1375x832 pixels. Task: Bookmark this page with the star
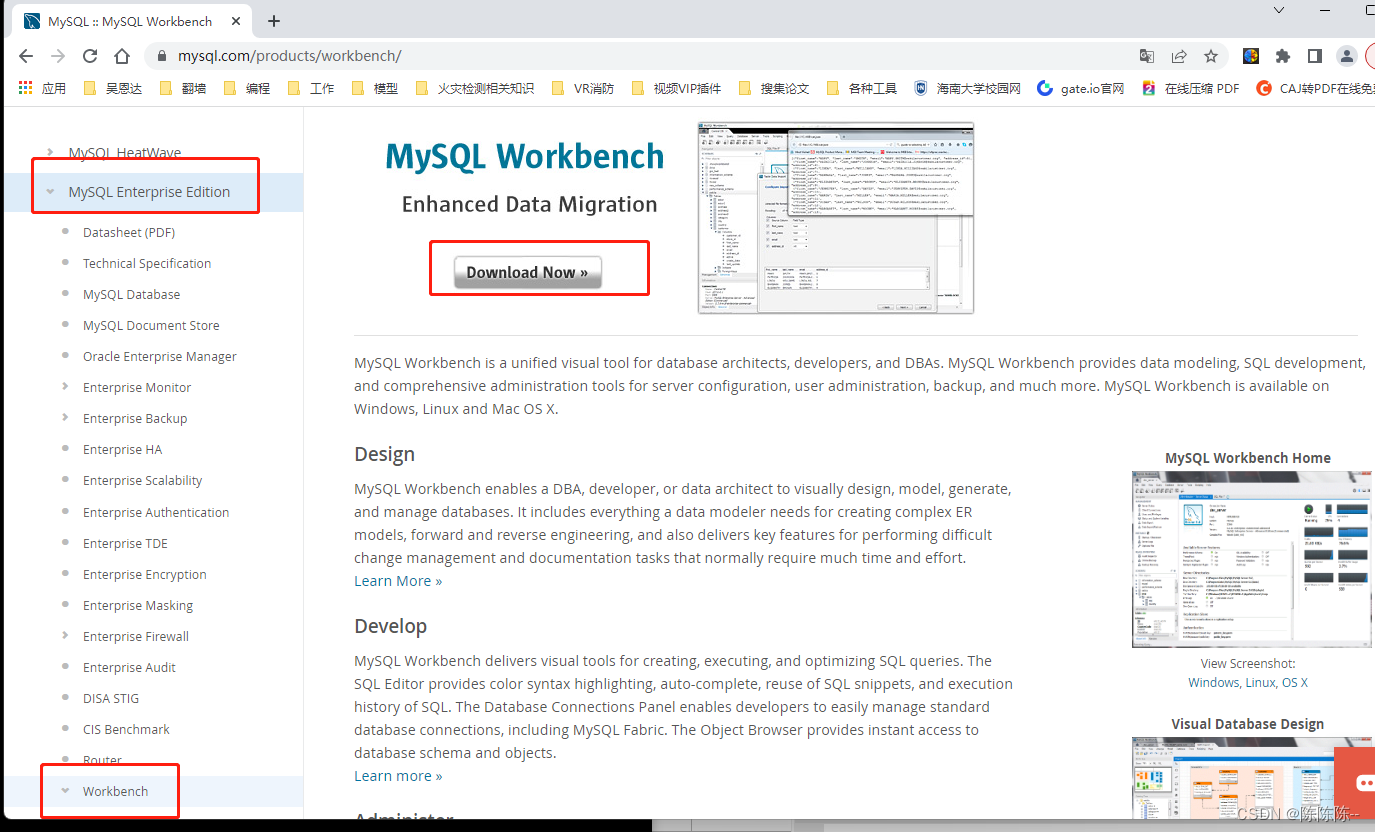pos(1211,56)
